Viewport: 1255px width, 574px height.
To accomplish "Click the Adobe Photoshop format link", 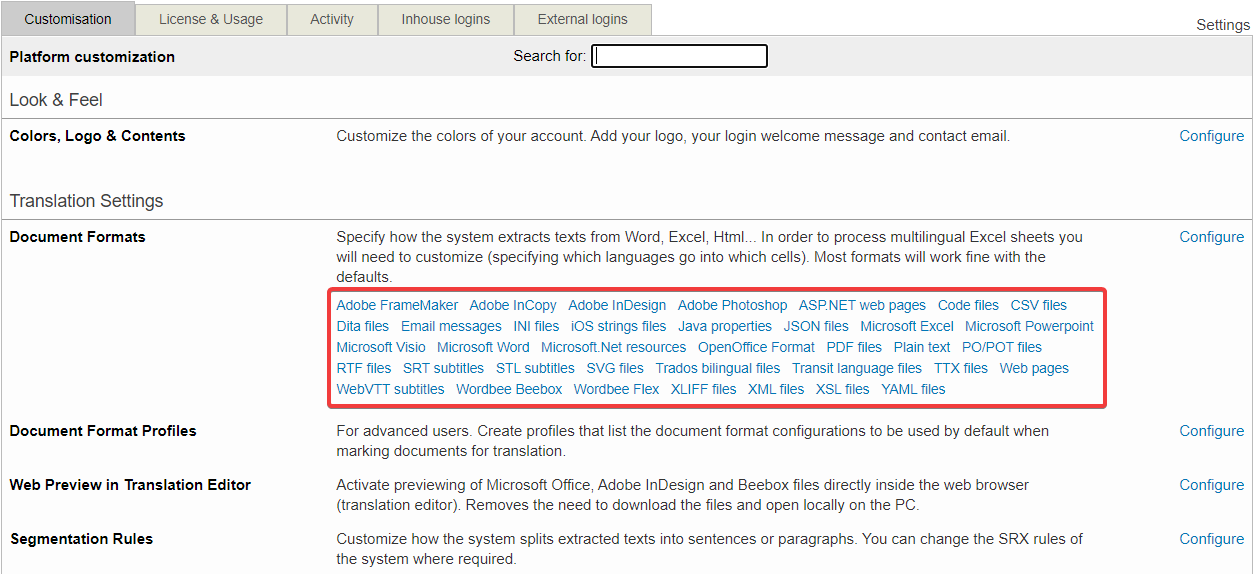I will [732, 305].
